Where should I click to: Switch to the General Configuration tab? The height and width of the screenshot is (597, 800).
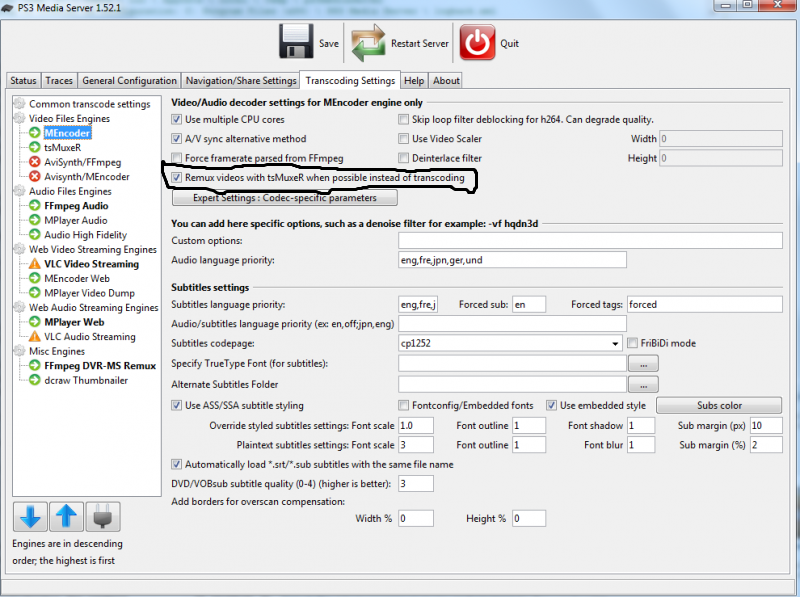[130, 81]
